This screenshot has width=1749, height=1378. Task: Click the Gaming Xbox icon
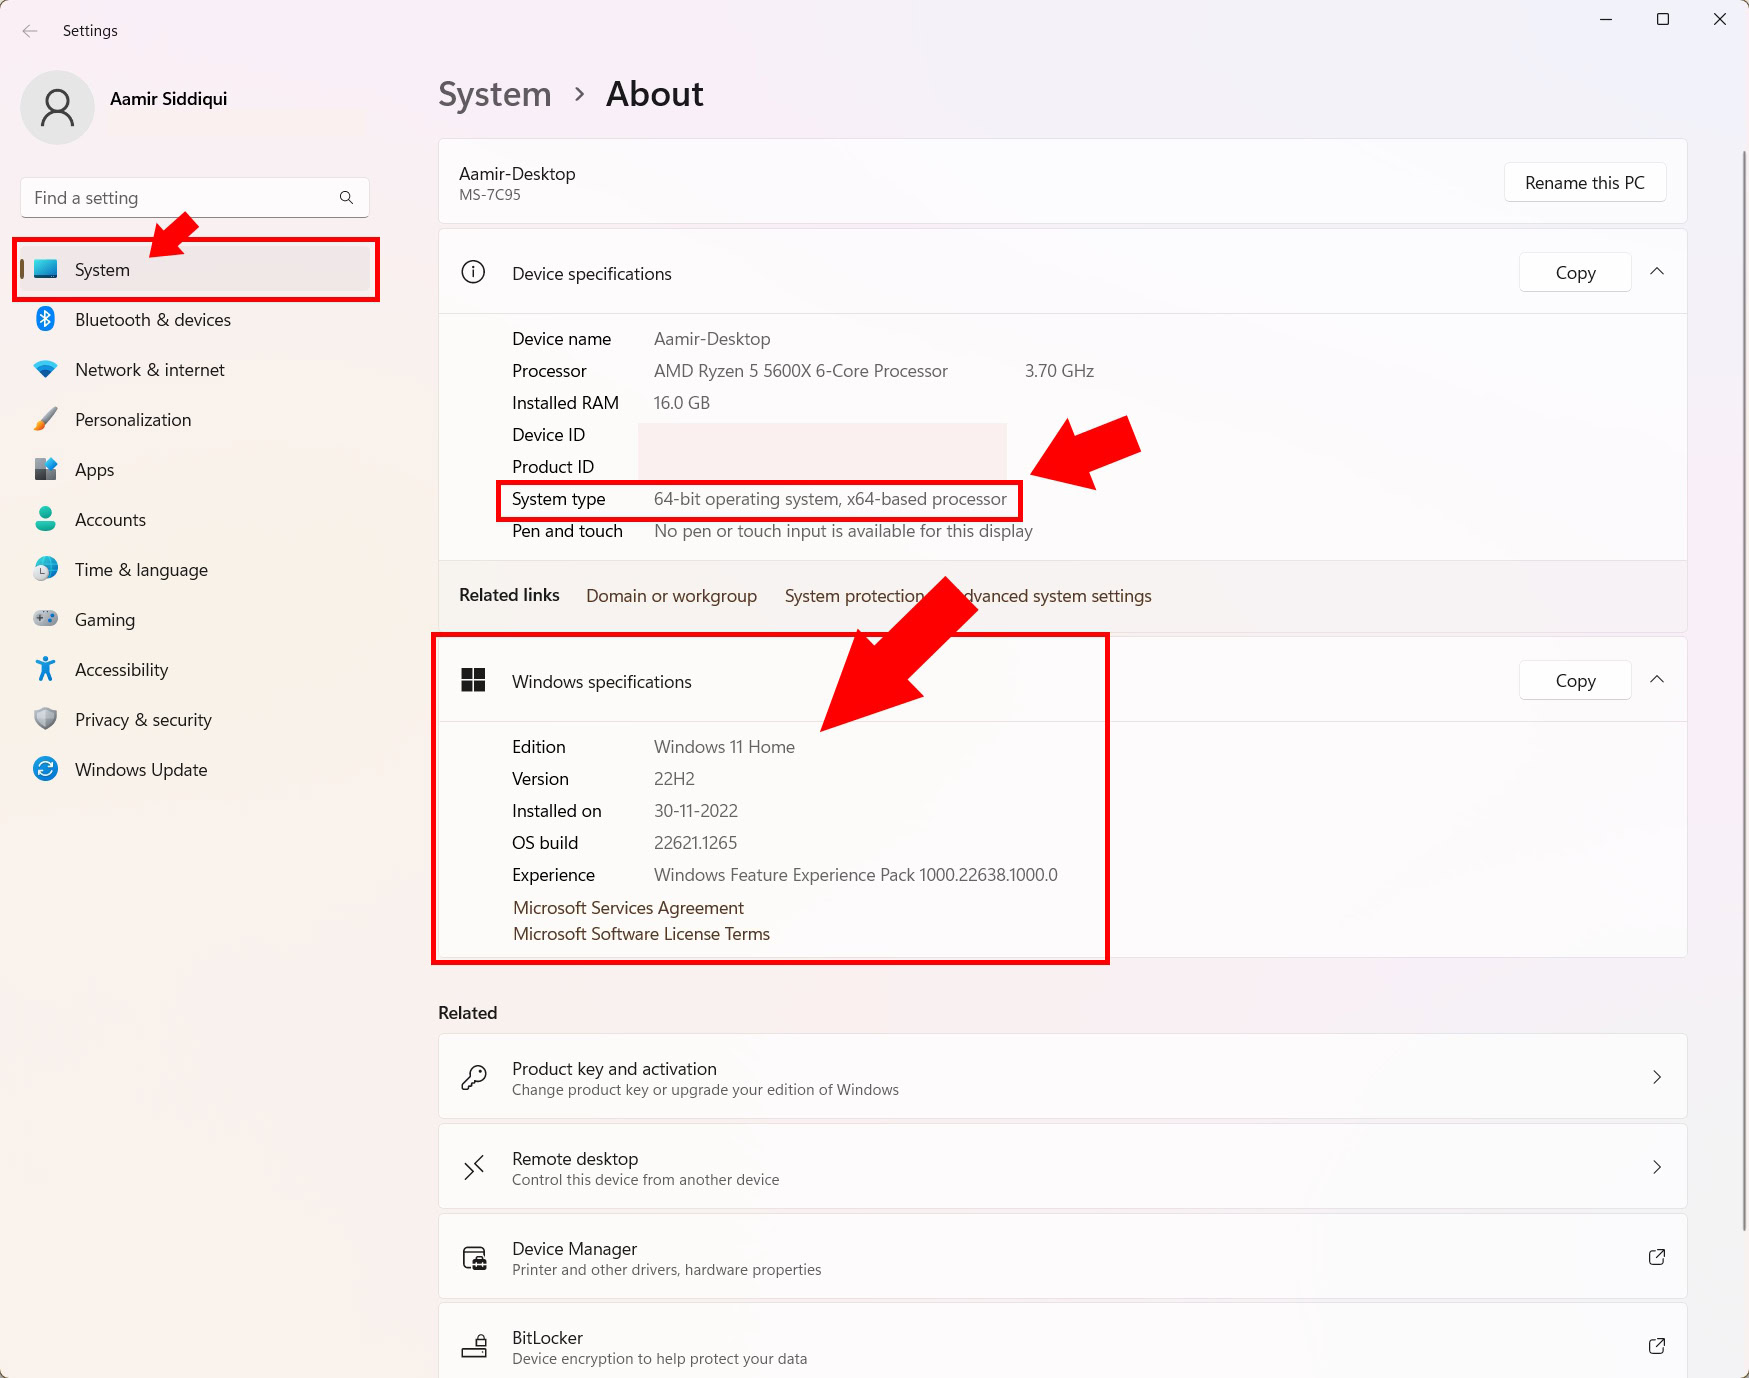[46, 619]
